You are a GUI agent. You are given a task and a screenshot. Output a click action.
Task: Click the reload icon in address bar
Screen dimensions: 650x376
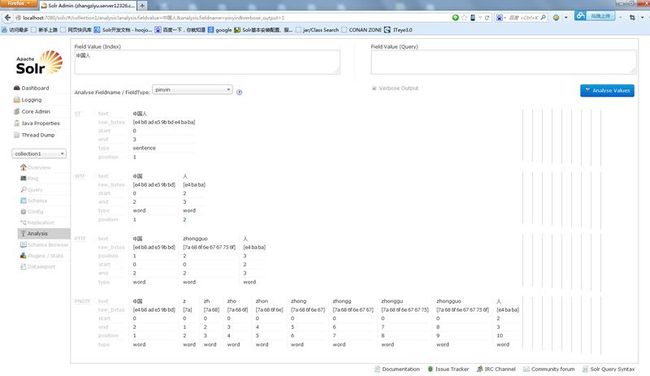pos(487,18)
